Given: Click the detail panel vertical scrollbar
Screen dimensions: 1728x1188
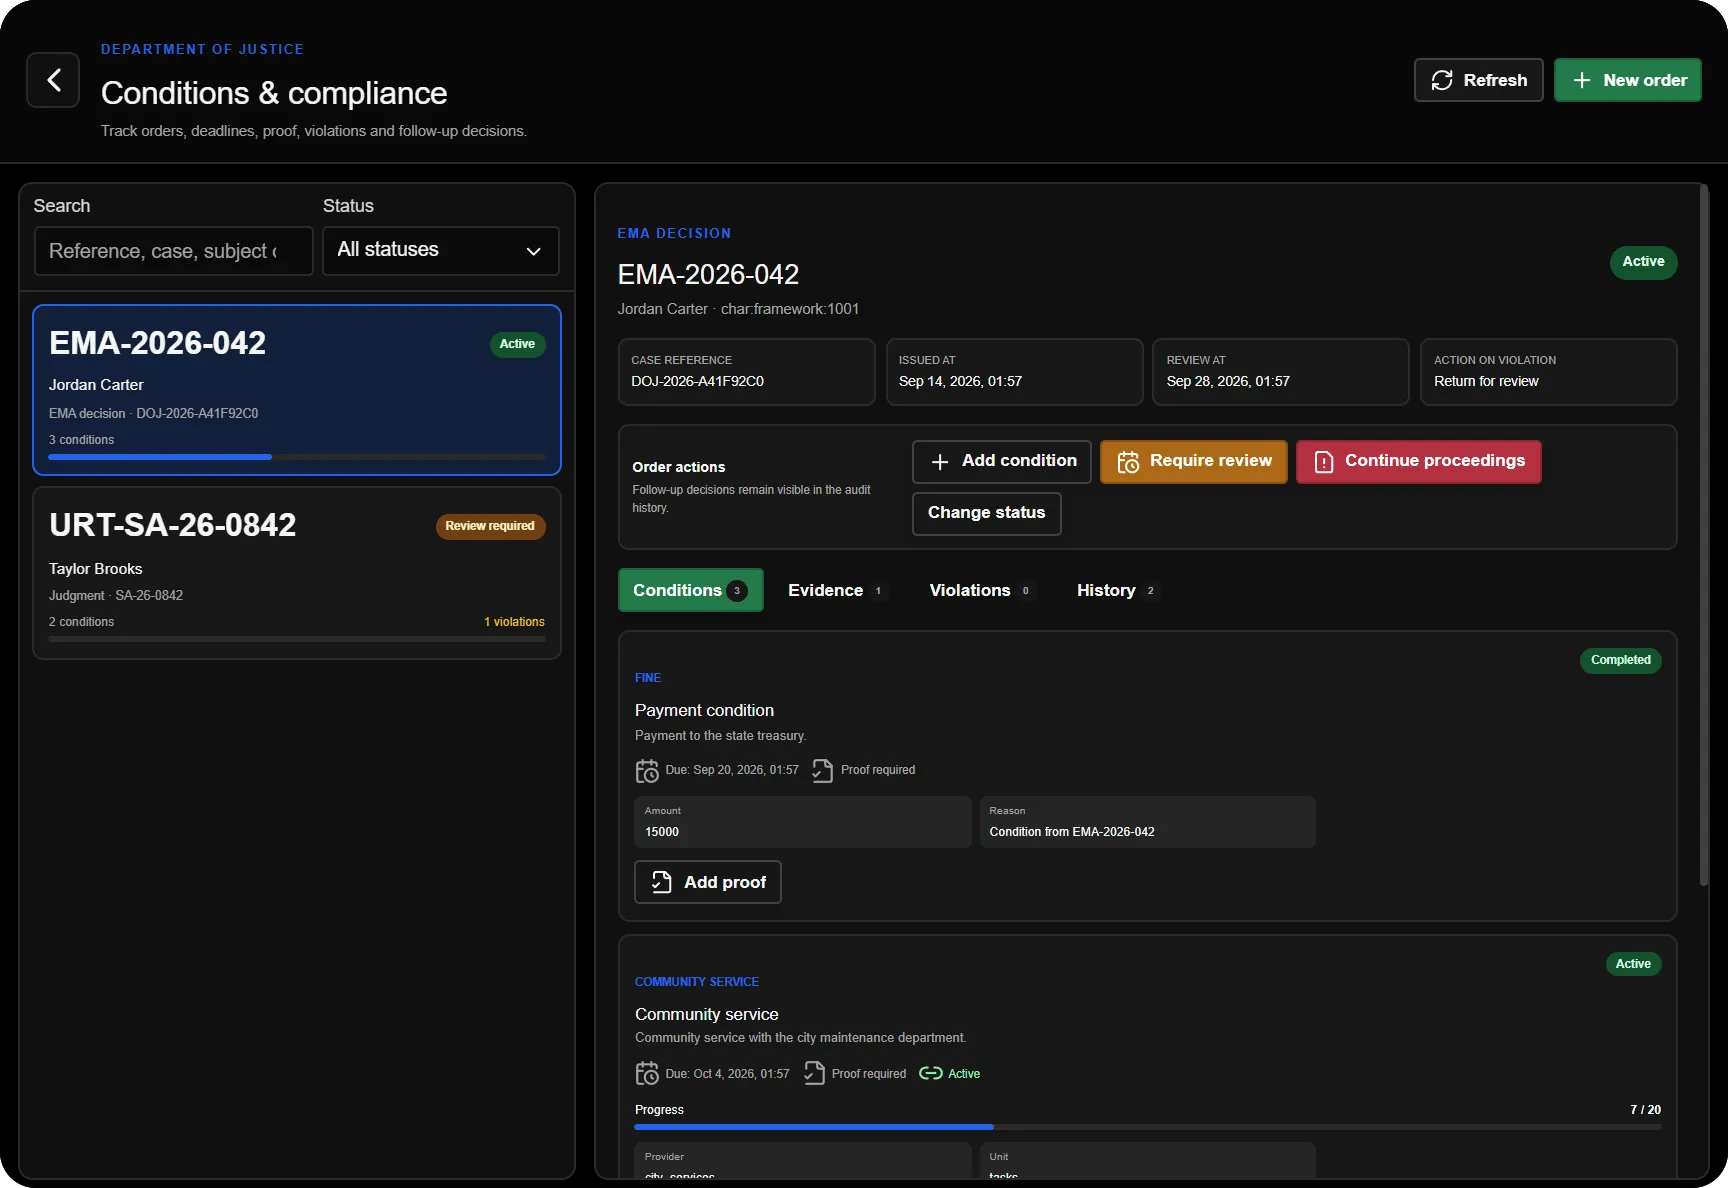Looking at the screenshot, I should pyautogui.click(x=1704, y=535).
